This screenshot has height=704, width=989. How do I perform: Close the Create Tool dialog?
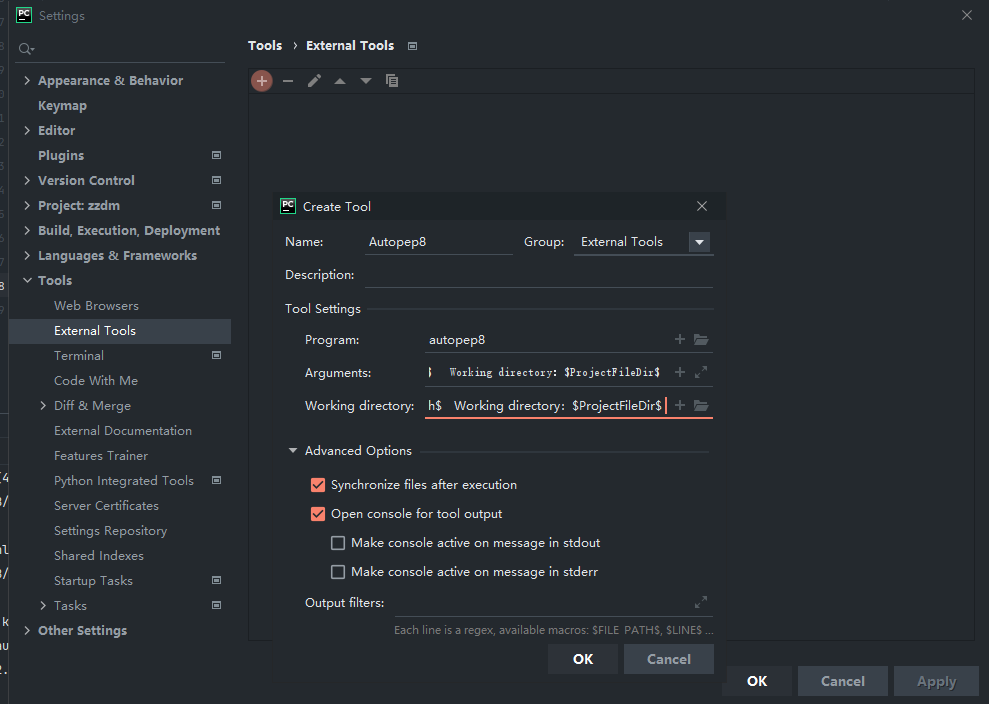[701, 206]
